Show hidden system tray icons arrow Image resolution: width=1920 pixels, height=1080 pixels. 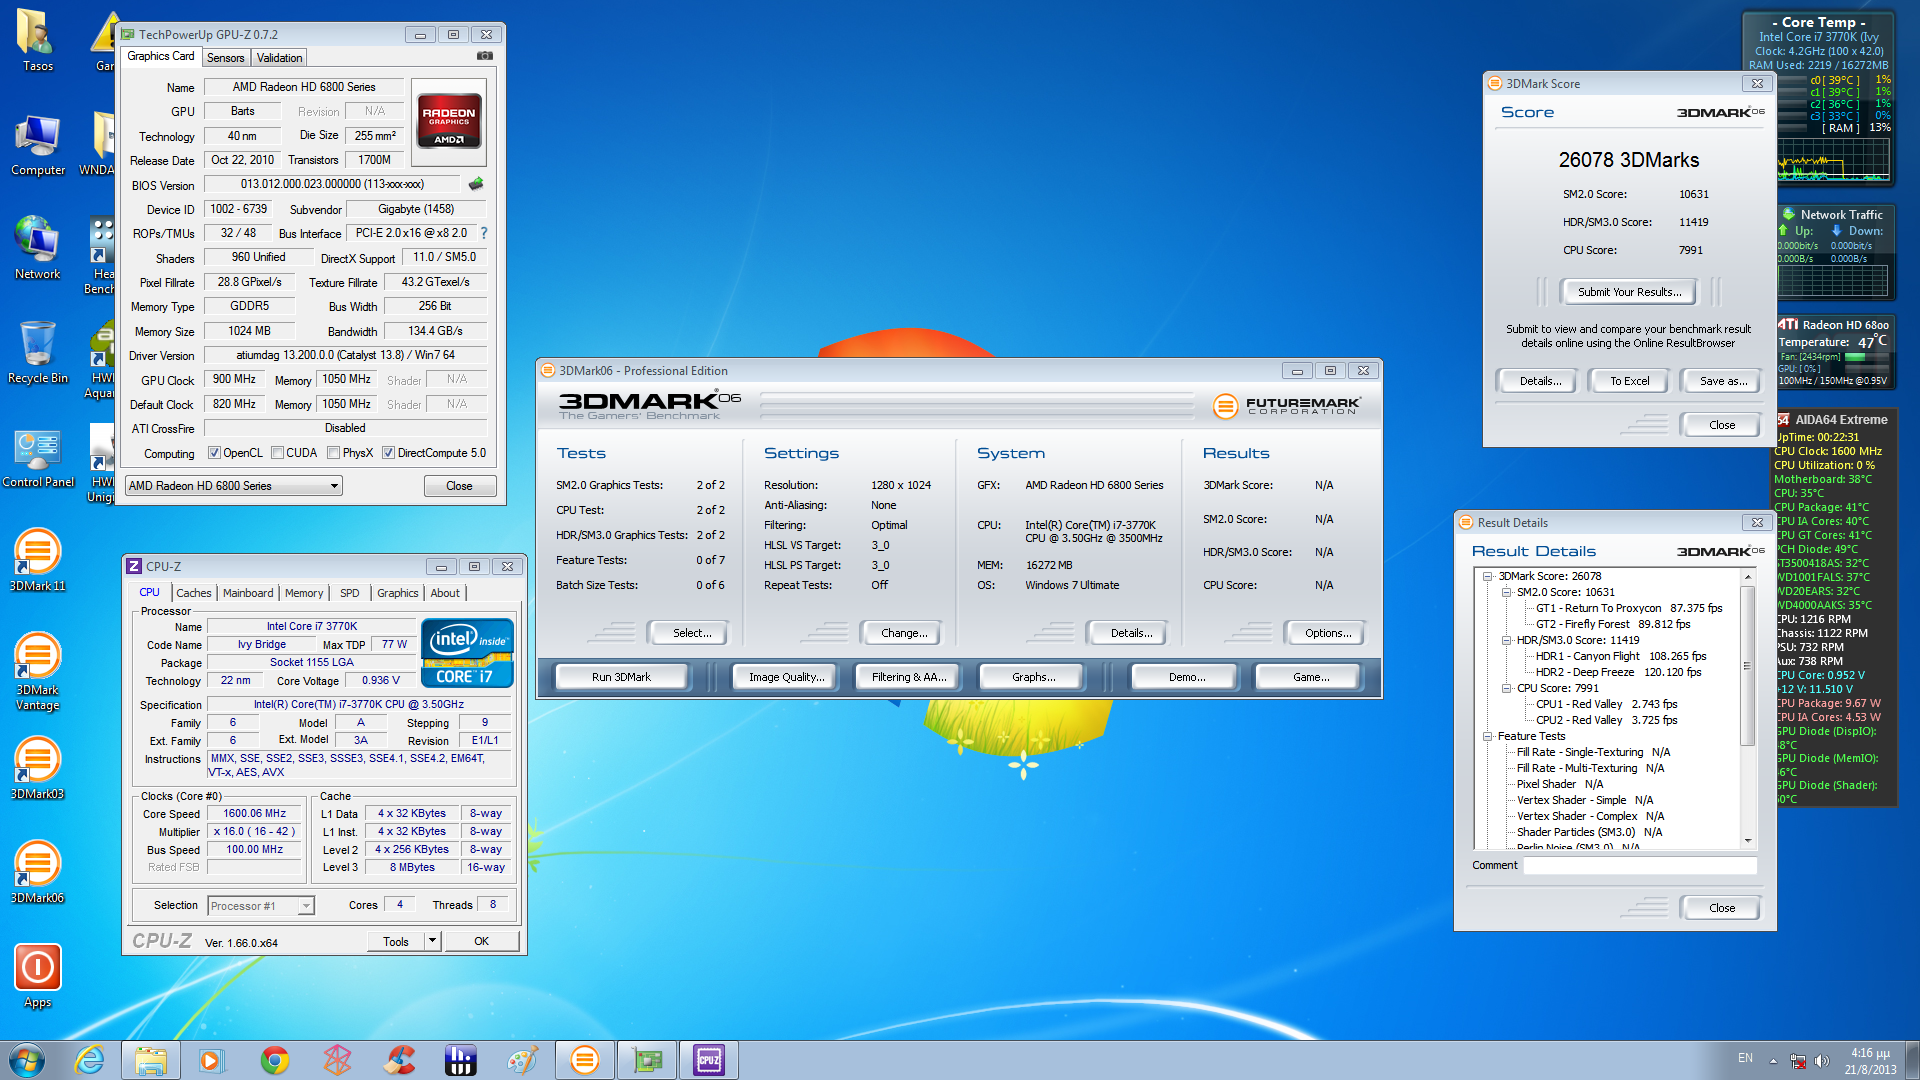pos(1773,1061)
